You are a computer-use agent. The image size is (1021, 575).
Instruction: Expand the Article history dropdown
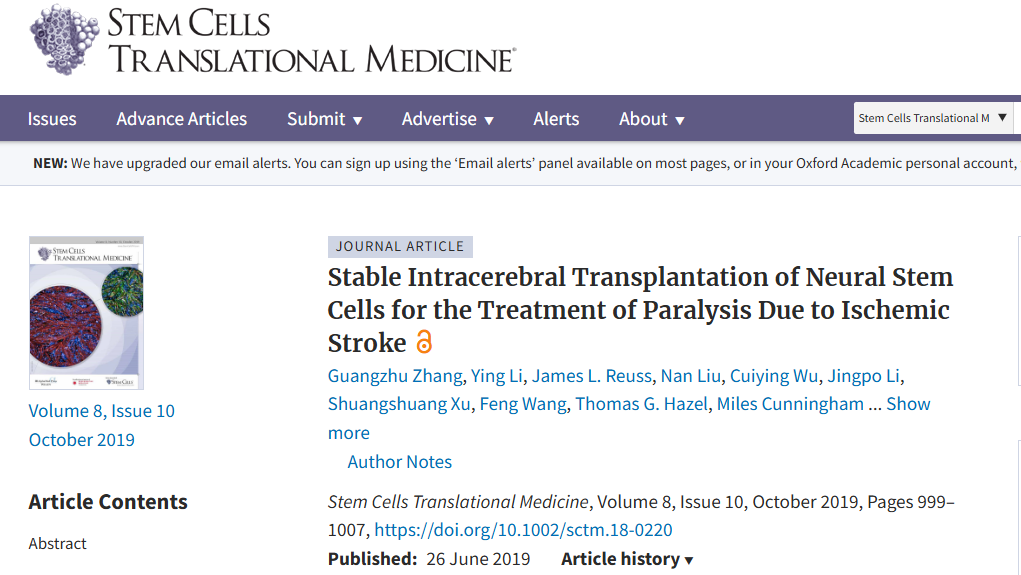[x=627, y=559]
